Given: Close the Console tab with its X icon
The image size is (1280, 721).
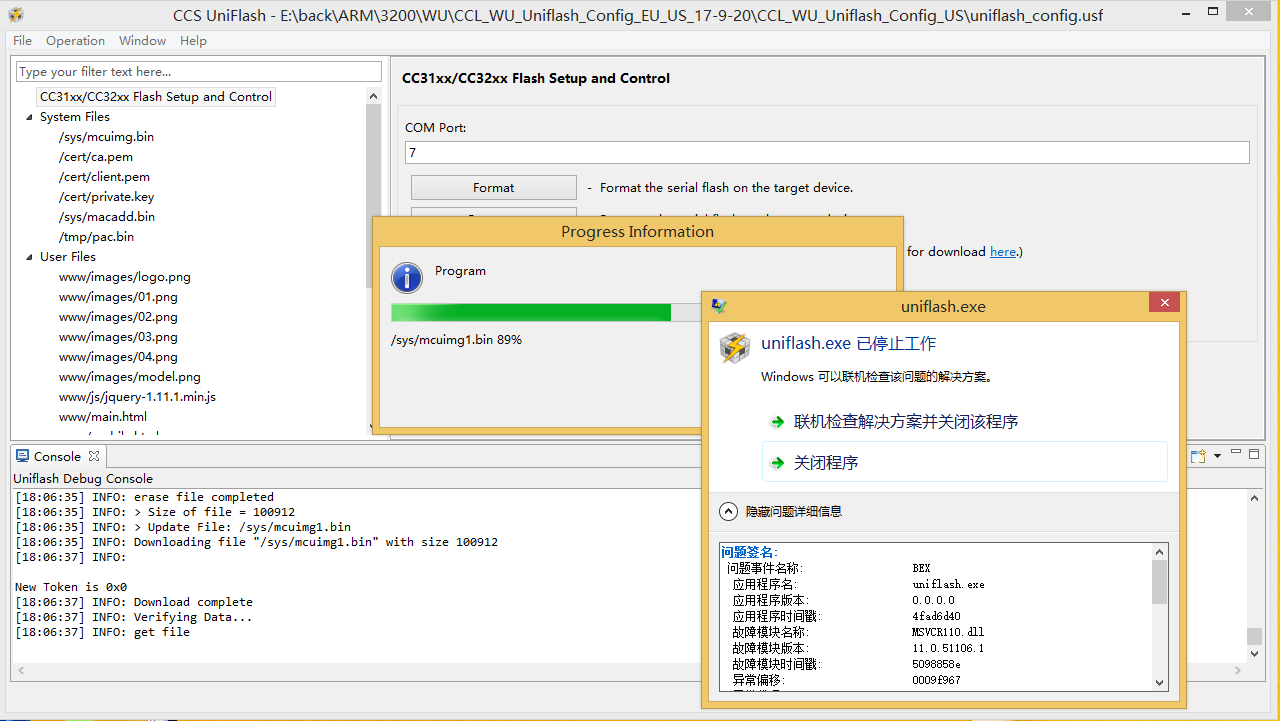Looking at the screenshot, I should point(94,456).
